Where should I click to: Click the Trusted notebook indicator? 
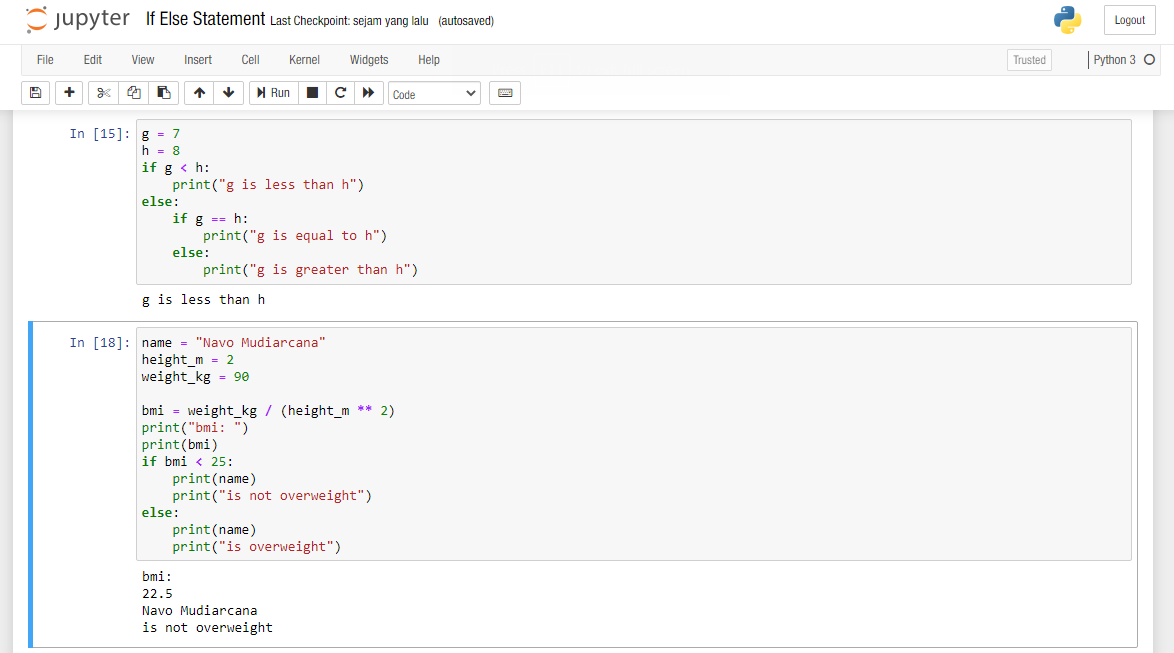pyautogui.click(x=1029, y=59)
